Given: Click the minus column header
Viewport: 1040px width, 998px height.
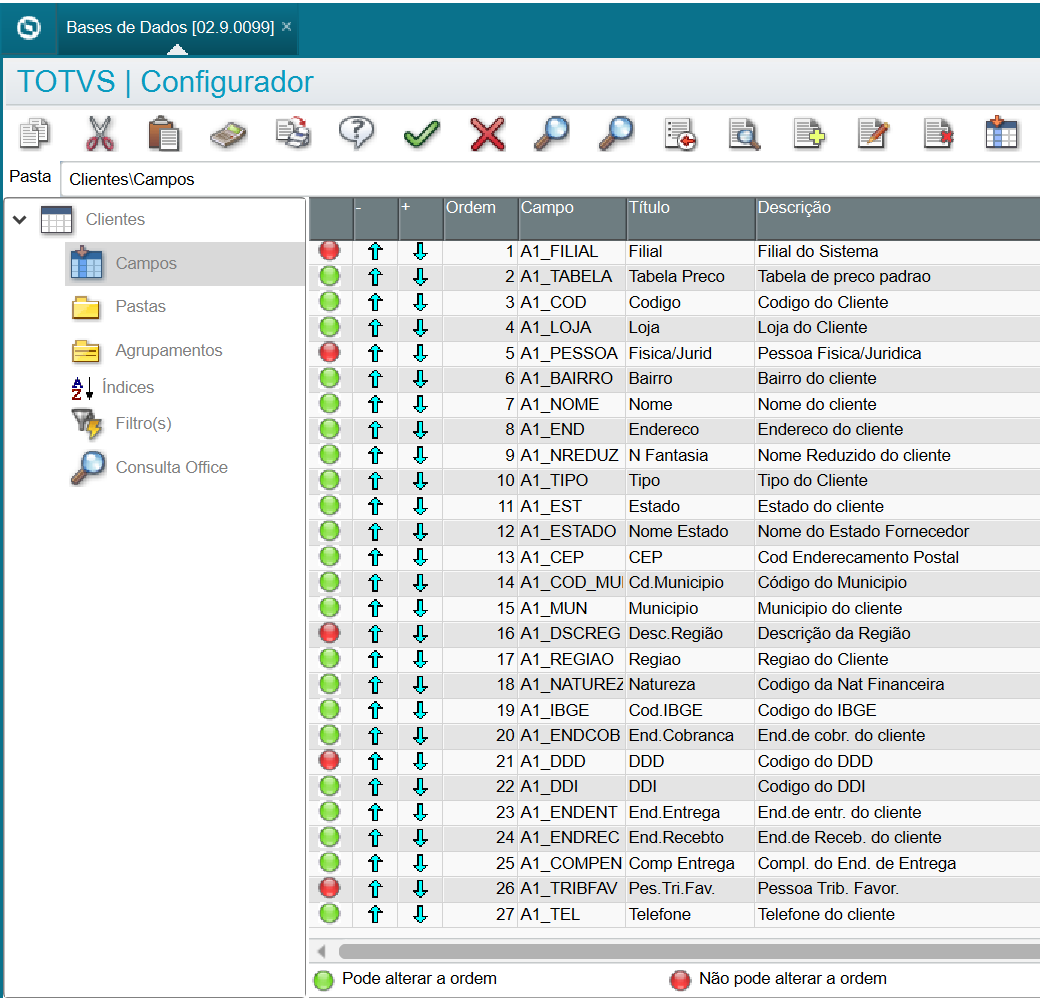Looking at the screenshot, I should (376, 218).
